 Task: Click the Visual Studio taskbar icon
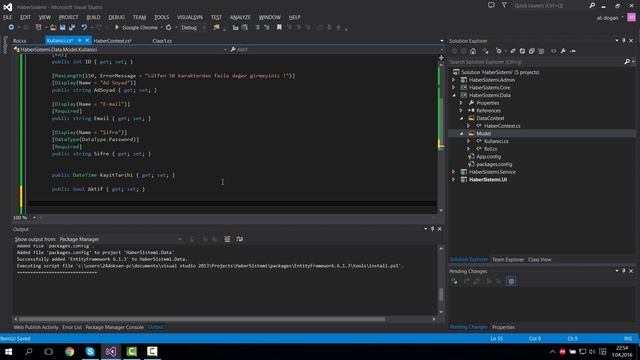pyautogui.click(x=111, y=351)
